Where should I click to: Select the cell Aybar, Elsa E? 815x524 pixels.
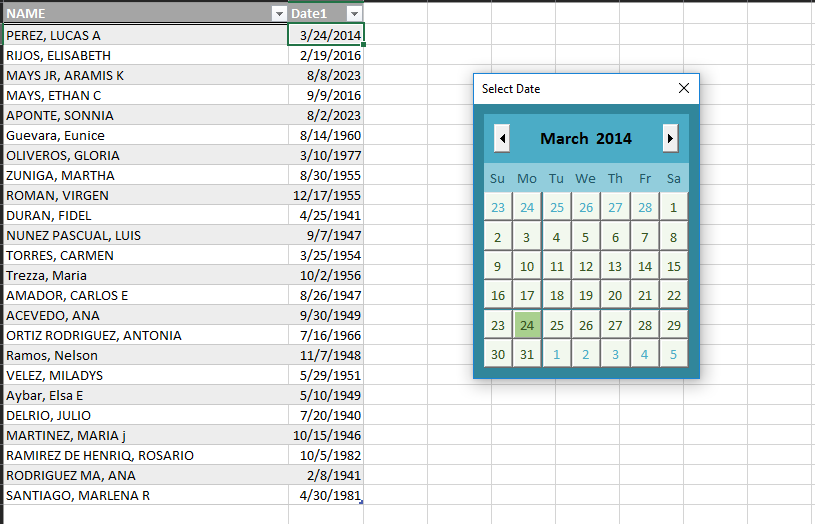146,396
